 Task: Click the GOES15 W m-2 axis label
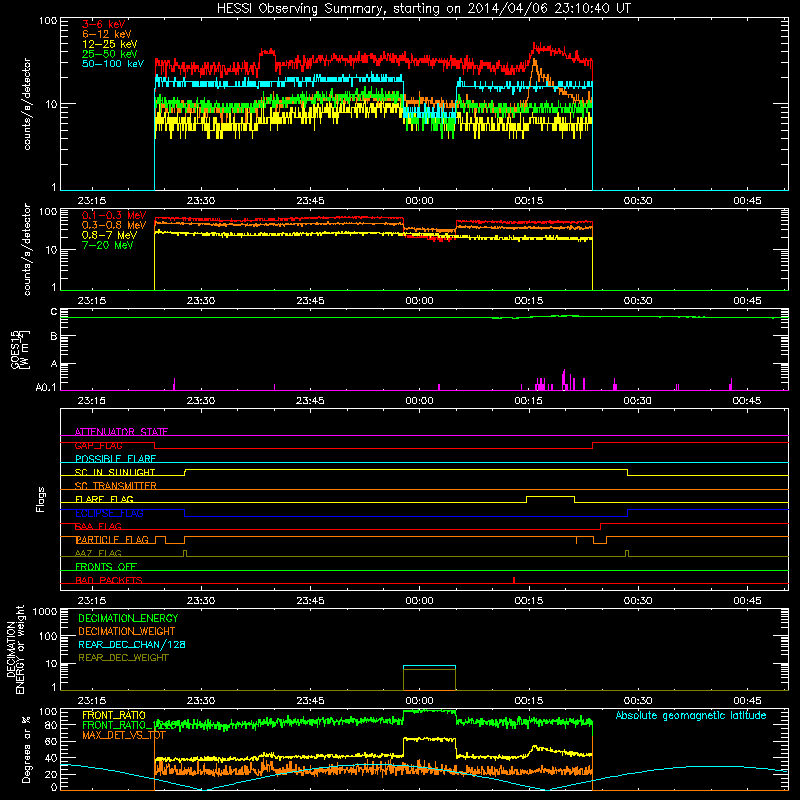pyautogui.click(x=20, y=349)
